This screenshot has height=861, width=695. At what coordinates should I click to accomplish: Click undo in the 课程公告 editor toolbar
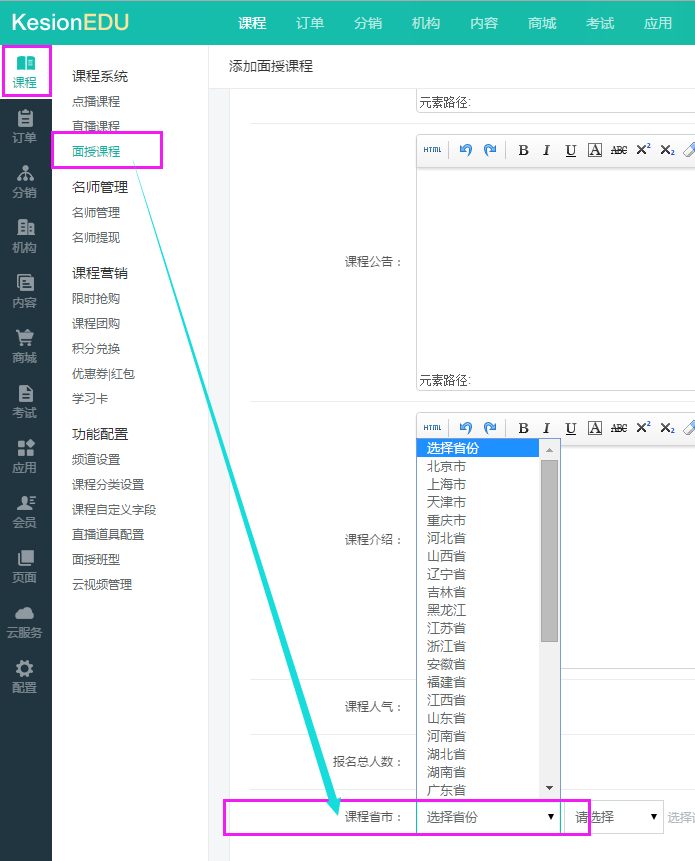click(465, 150)
